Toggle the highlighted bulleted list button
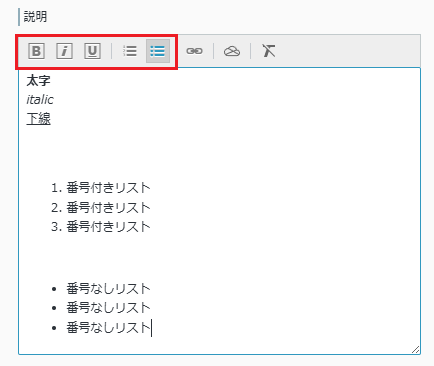This screenshot has width=434, height=366. [158, 51]
